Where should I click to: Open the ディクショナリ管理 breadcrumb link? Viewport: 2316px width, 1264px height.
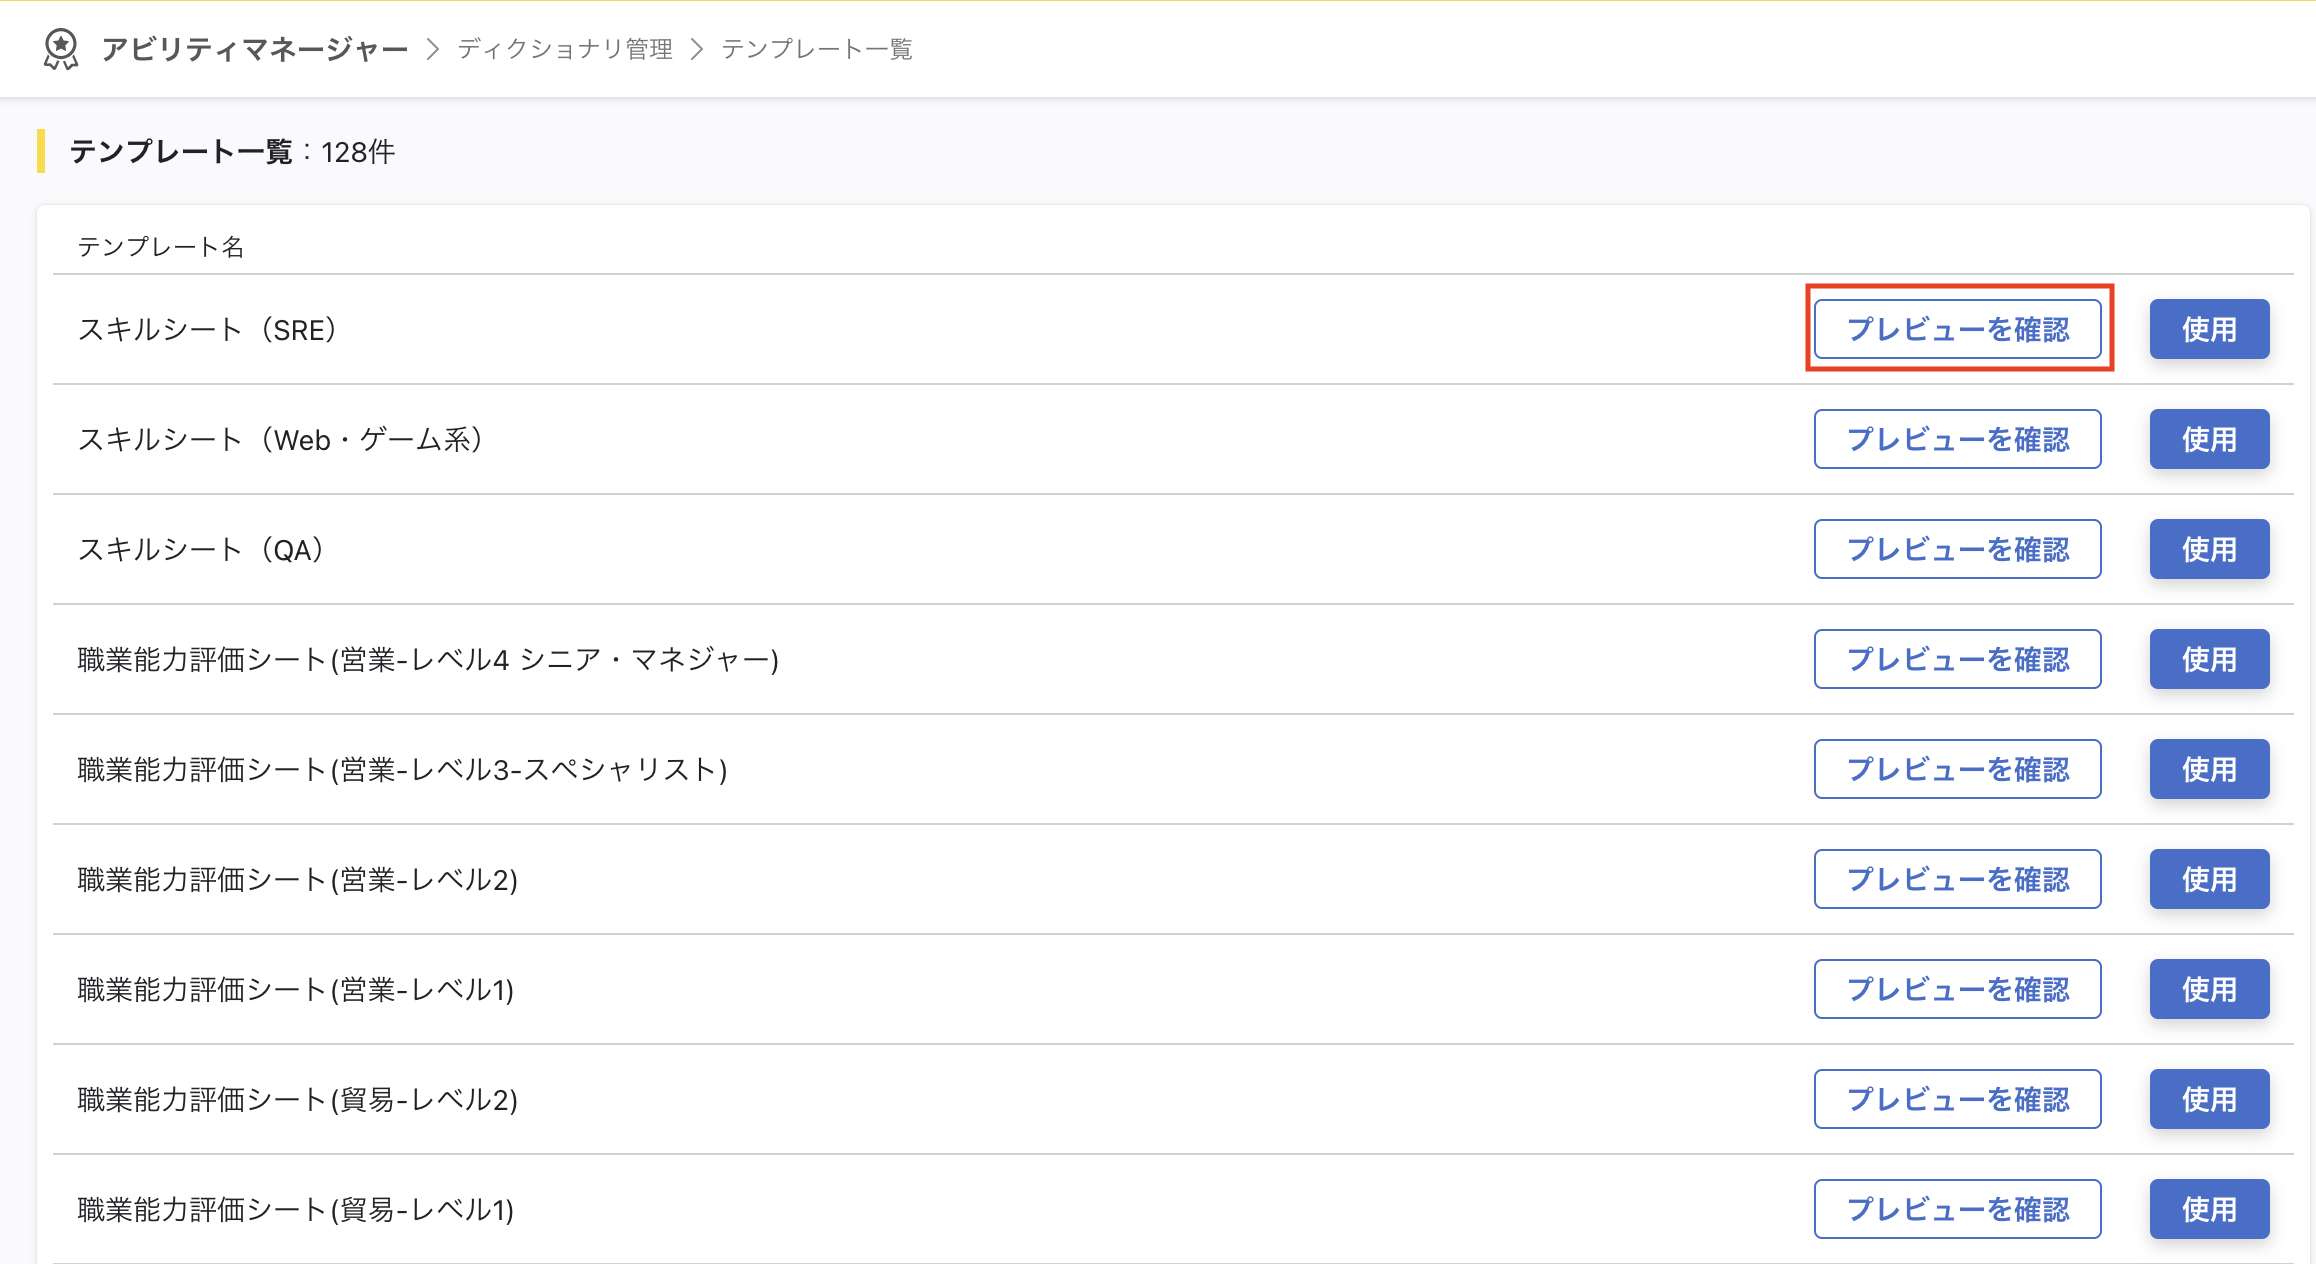point(565,49)
